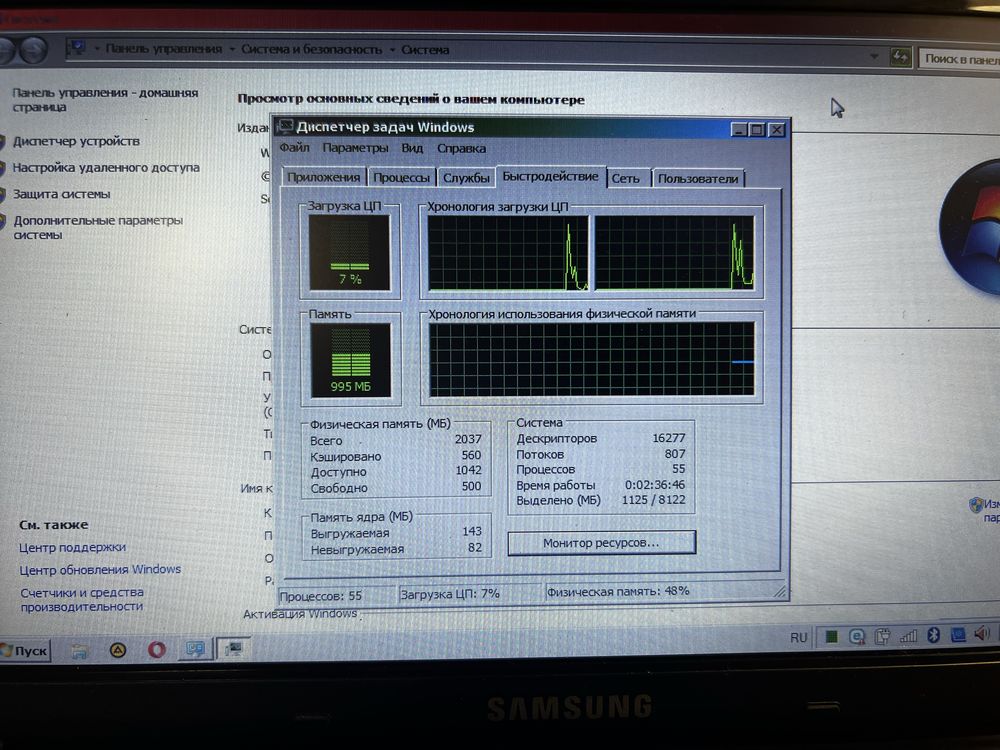Click the refresh button beside address bar
The height and width of the screenshot is (750, 1000).
click(x=900, y=57)
